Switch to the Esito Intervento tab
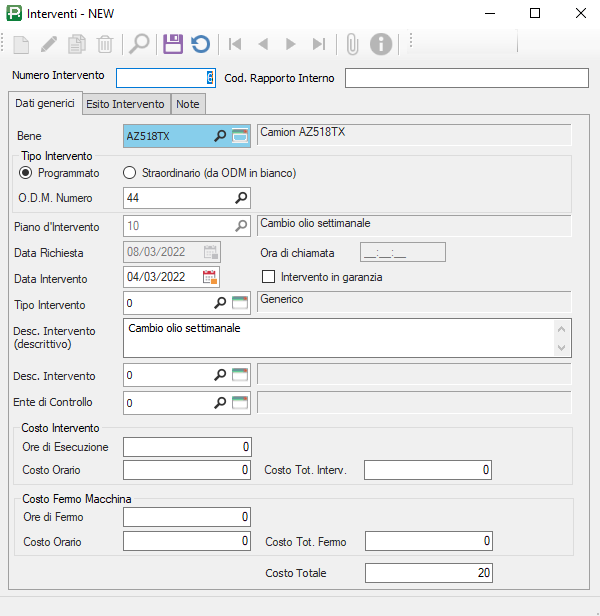The image size is (600, 616). [125, 104]
